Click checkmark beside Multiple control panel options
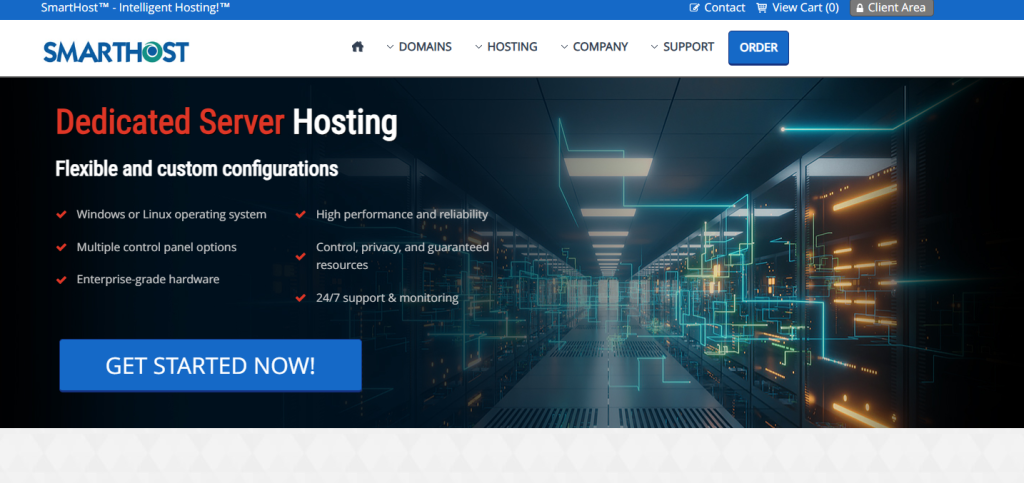Viewport: 1024px width, 483px height. coord(62,247)
